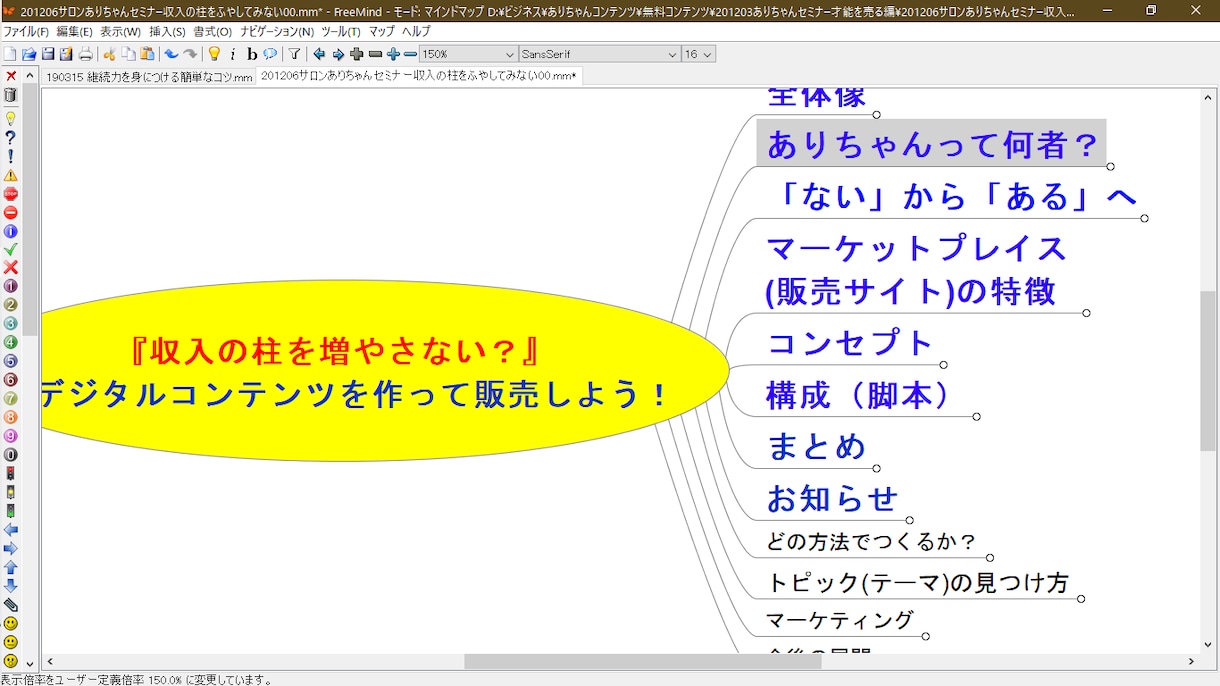Image resolution: width=1220 pixels, height=686 pixels.
Task: Click the printer icon in toolbar
Action: click(x=86, y=54)
